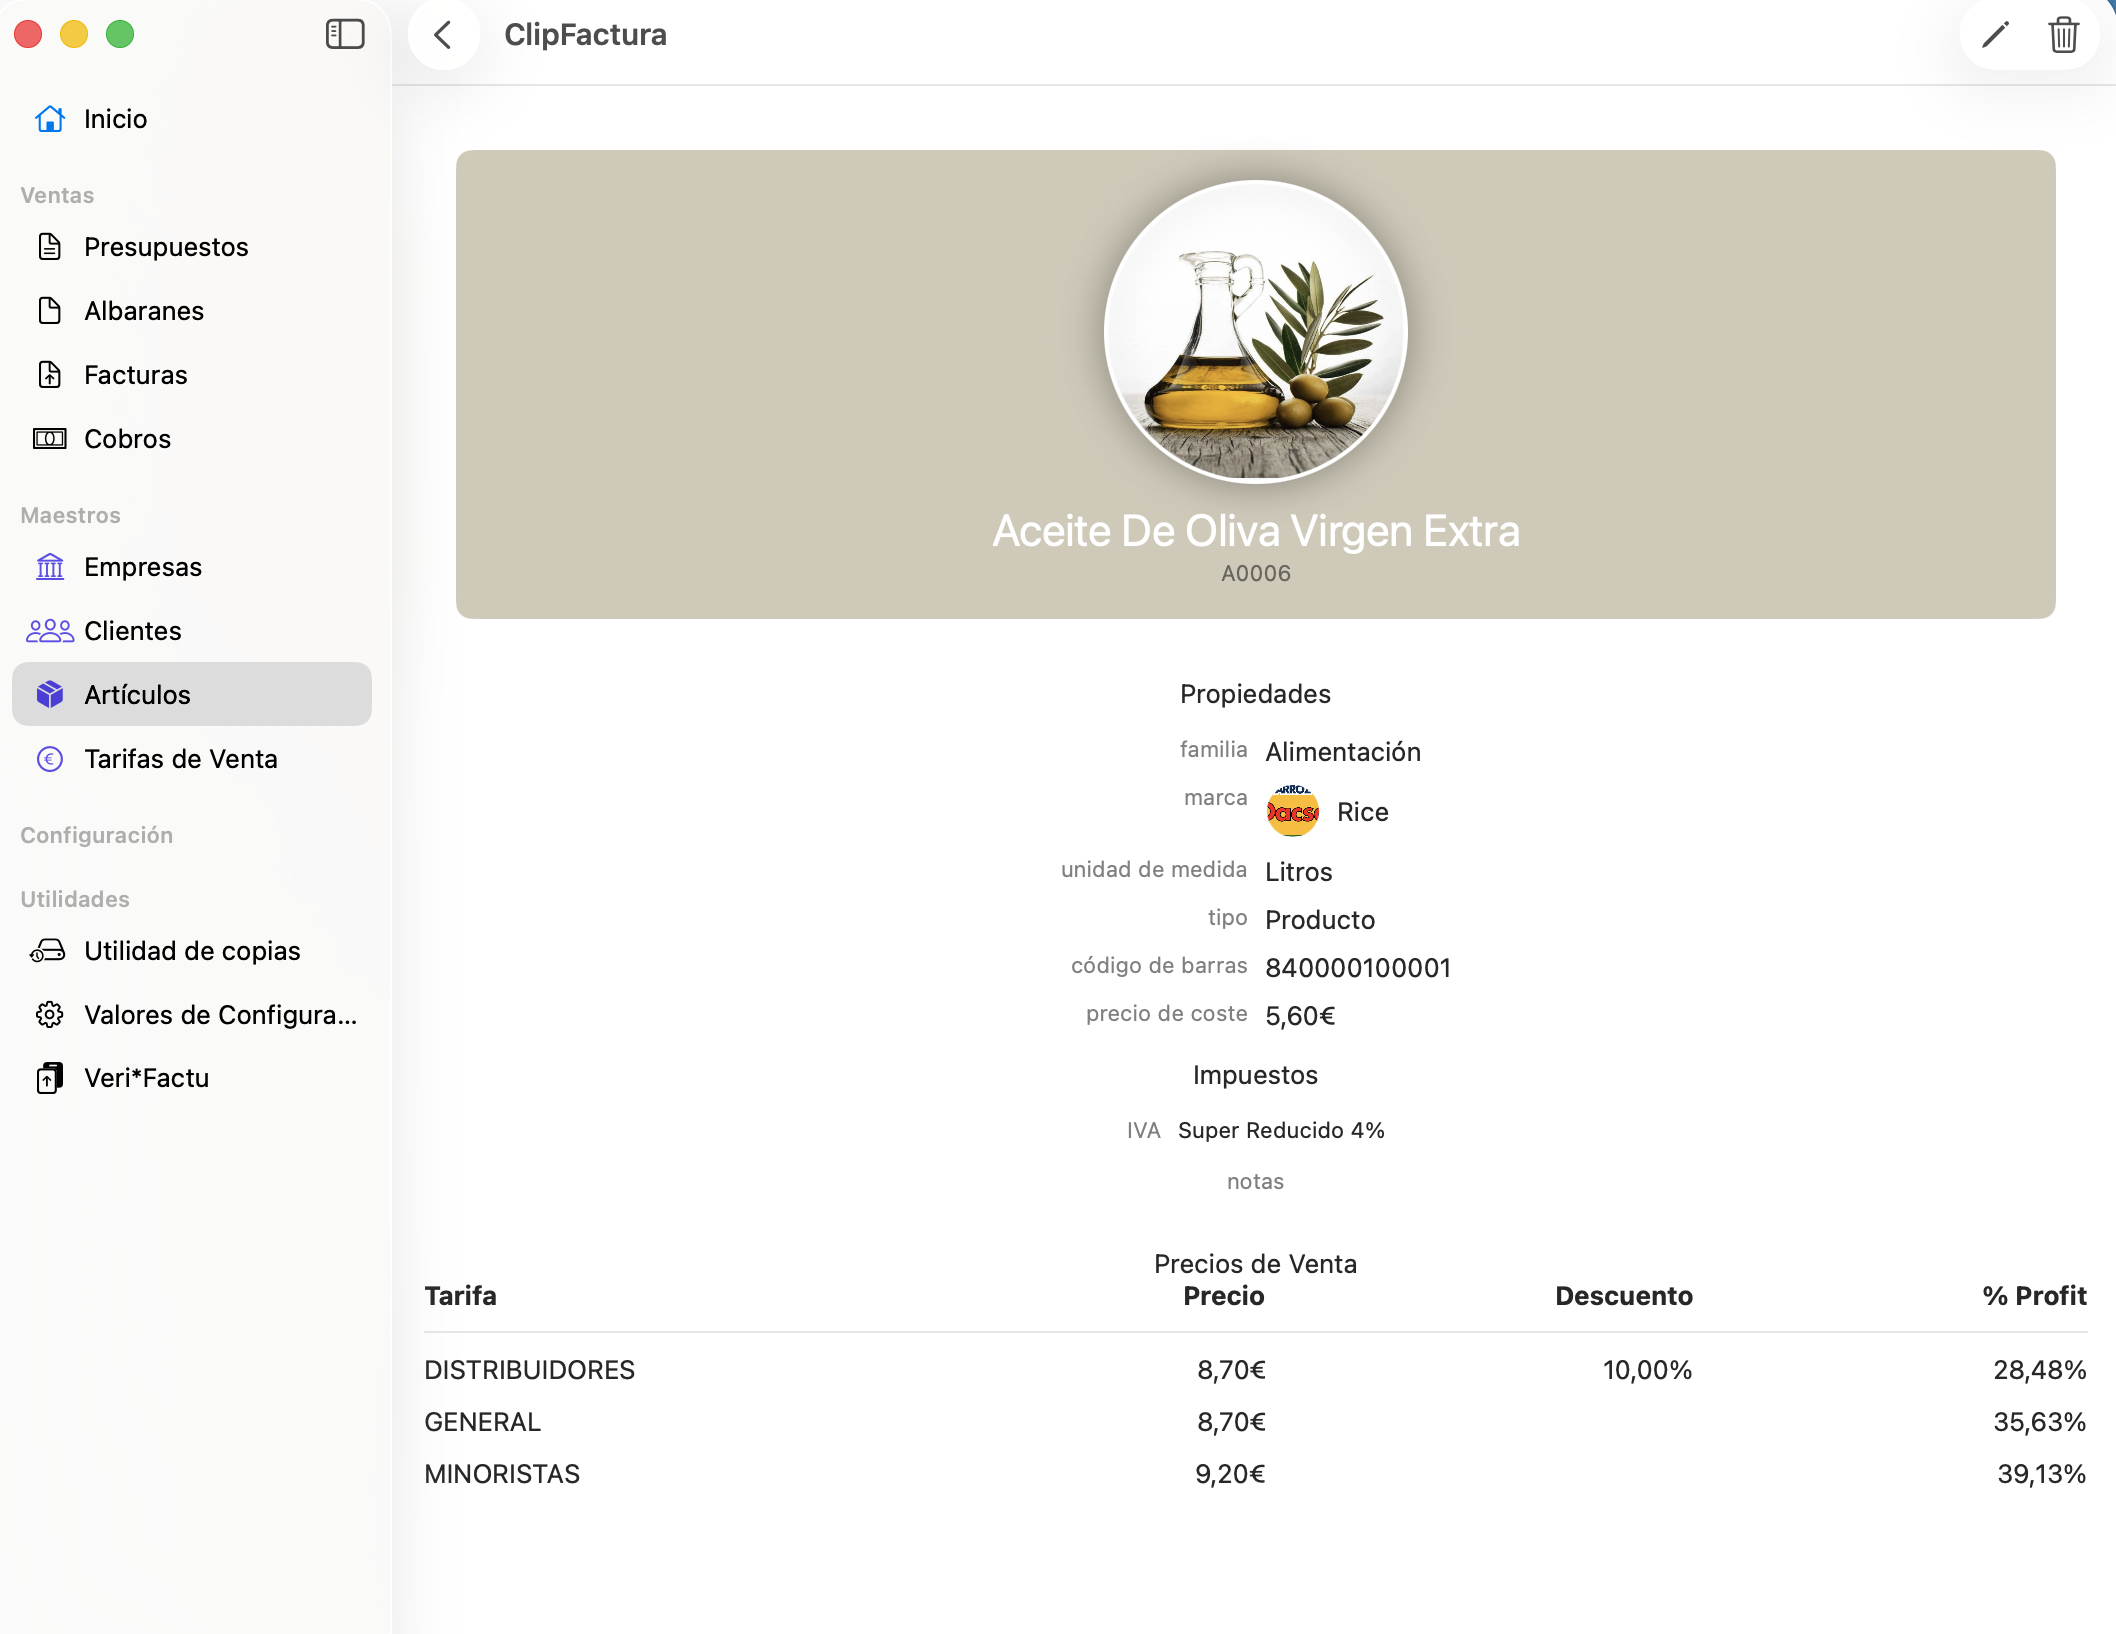Click the Utilidad de copias printer icon
The width and height of the screenshot is (2116, 1634).
(x=48, y=950)
